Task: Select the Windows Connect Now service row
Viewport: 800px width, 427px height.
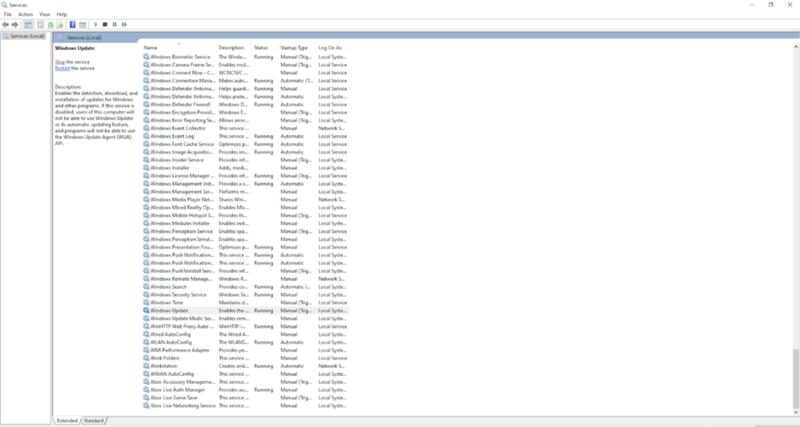Action: [x=245, y=72]
